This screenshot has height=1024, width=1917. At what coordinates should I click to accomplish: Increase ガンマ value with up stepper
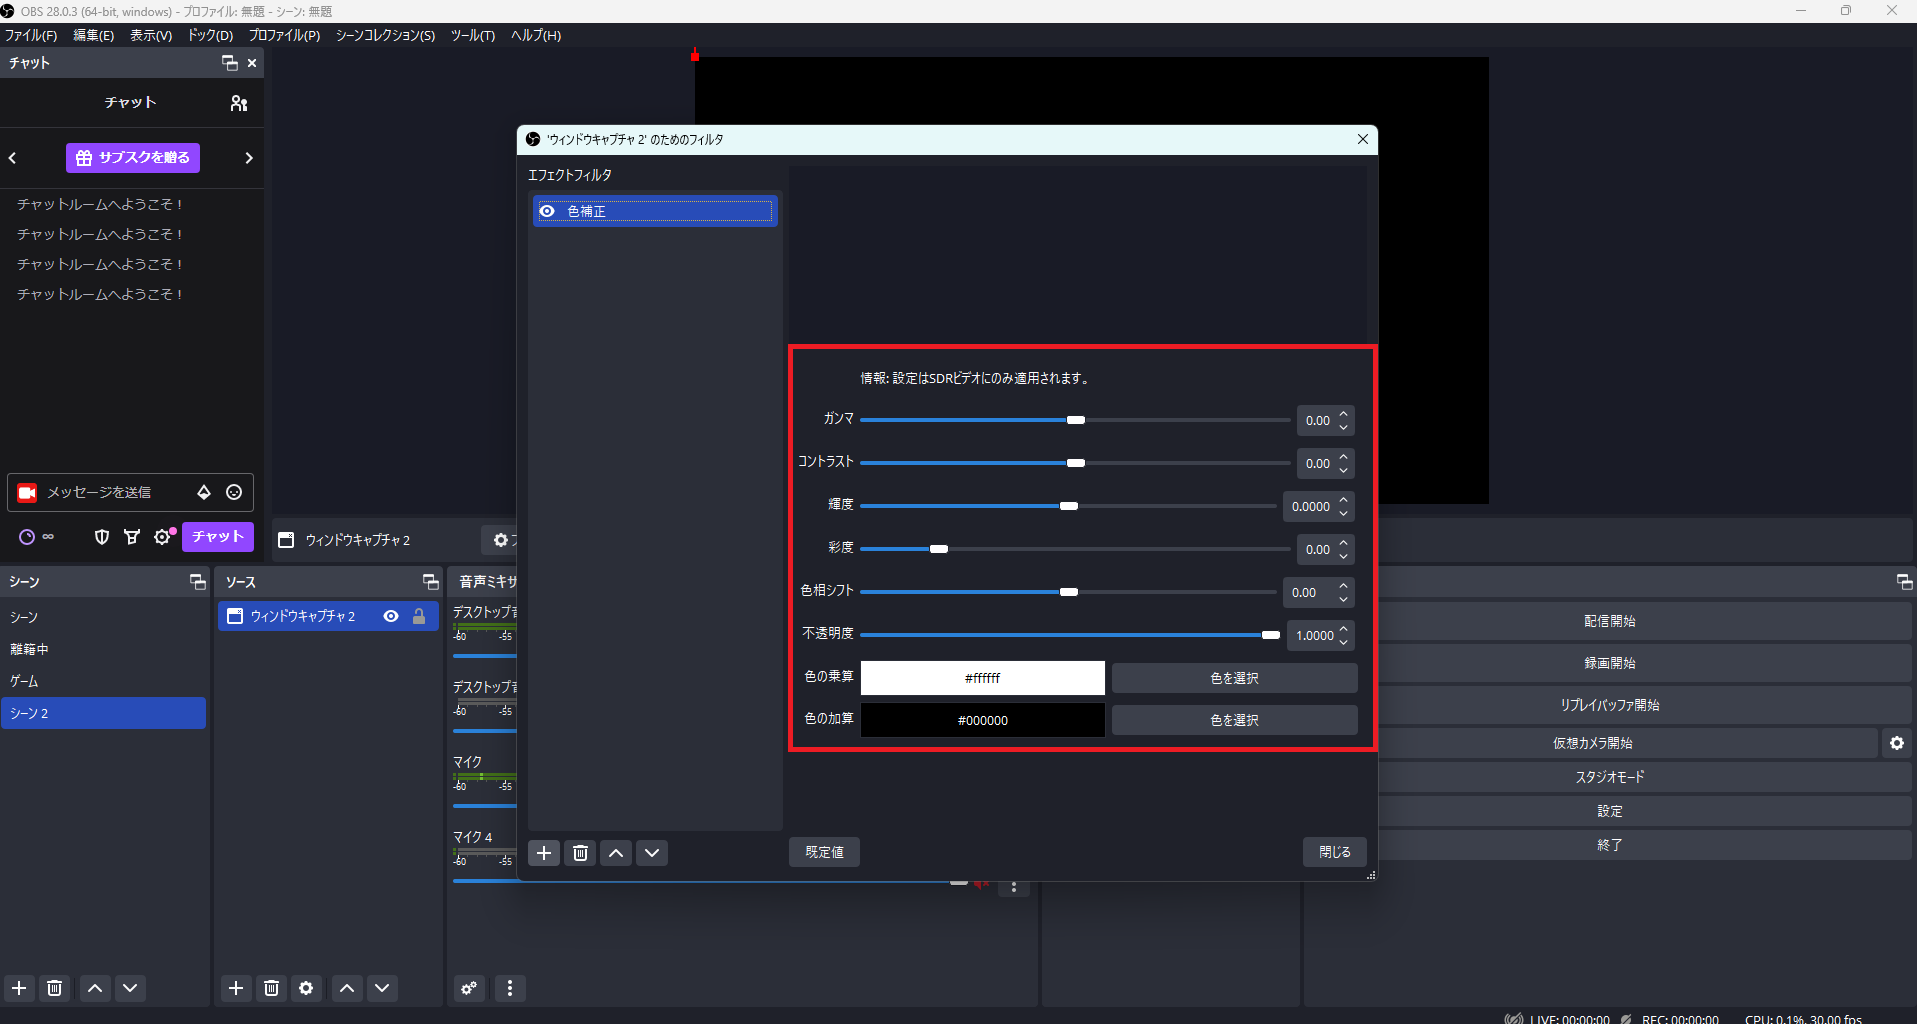click(x=1343, y=413)
